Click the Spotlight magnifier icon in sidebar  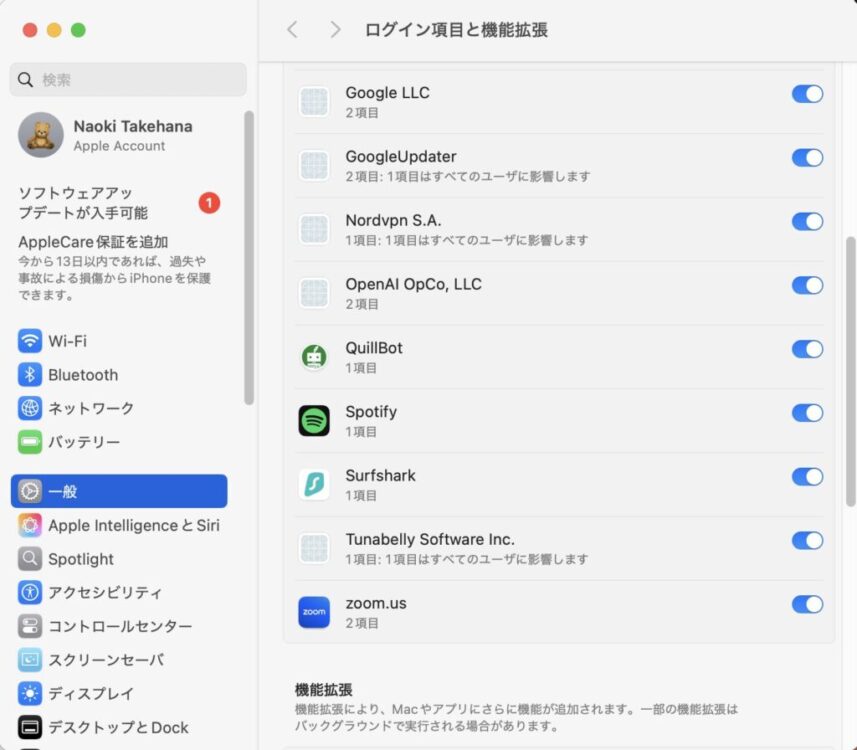pos(30,559)
